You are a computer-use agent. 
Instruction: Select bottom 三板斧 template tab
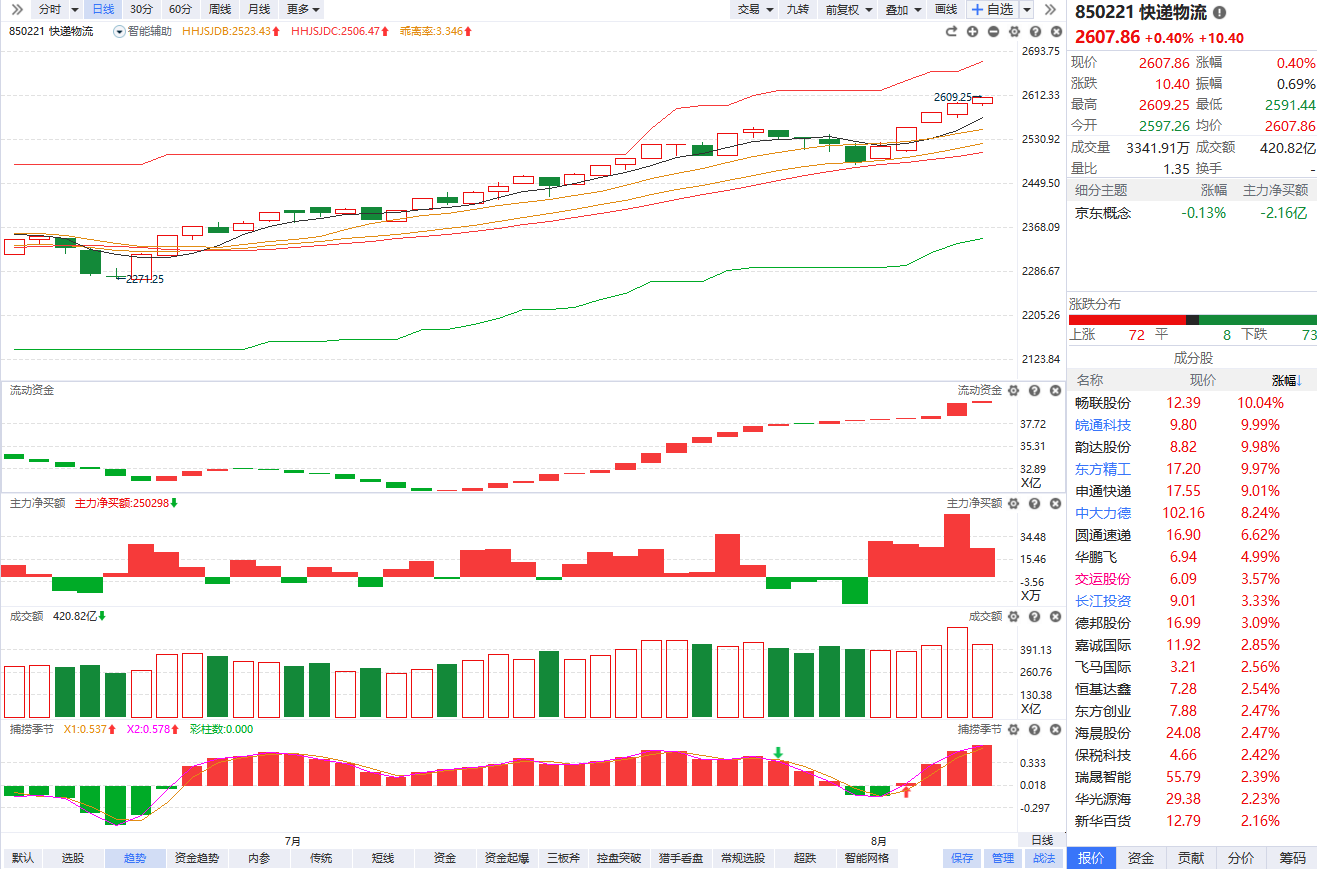(564, 858)
